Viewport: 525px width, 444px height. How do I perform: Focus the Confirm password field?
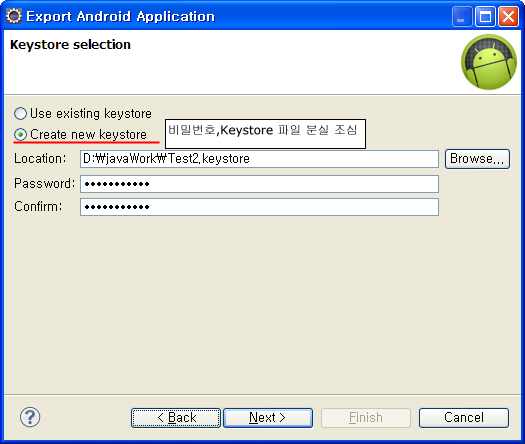[259, 207]
